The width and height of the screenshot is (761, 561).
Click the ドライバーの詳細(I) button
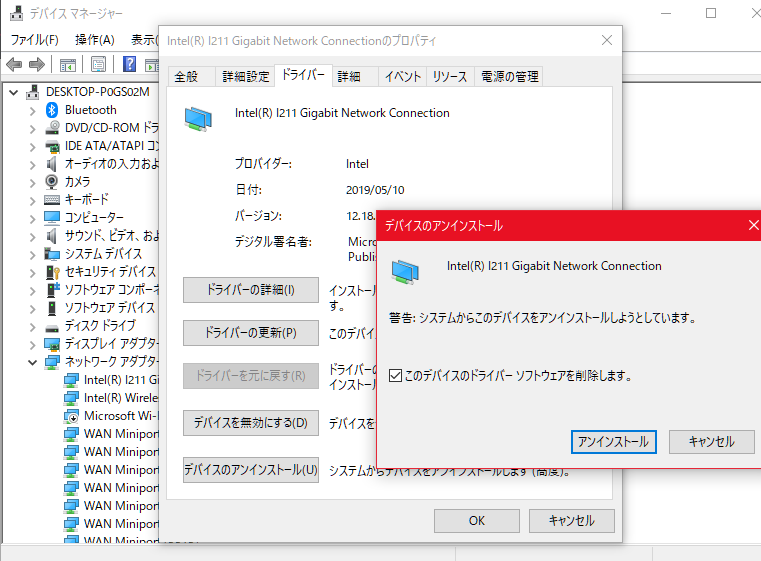tap(250, 290)
